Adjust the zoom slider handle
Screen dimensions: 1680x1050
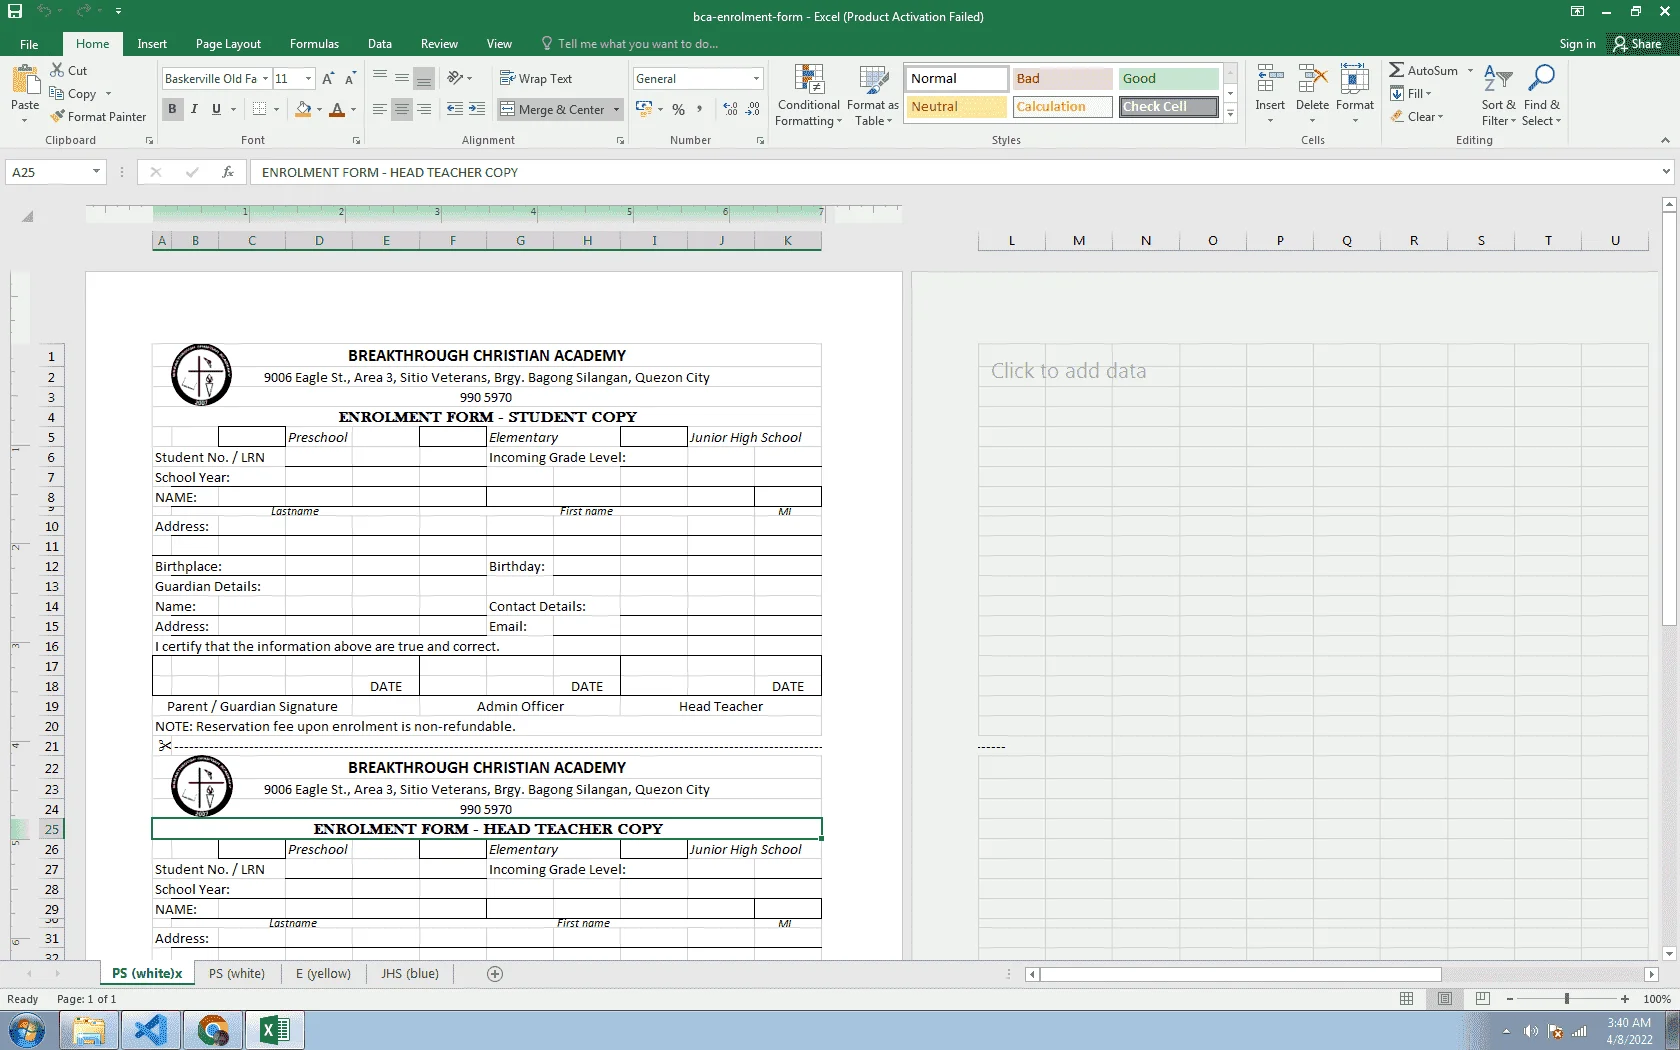(x=1567, y=999)
